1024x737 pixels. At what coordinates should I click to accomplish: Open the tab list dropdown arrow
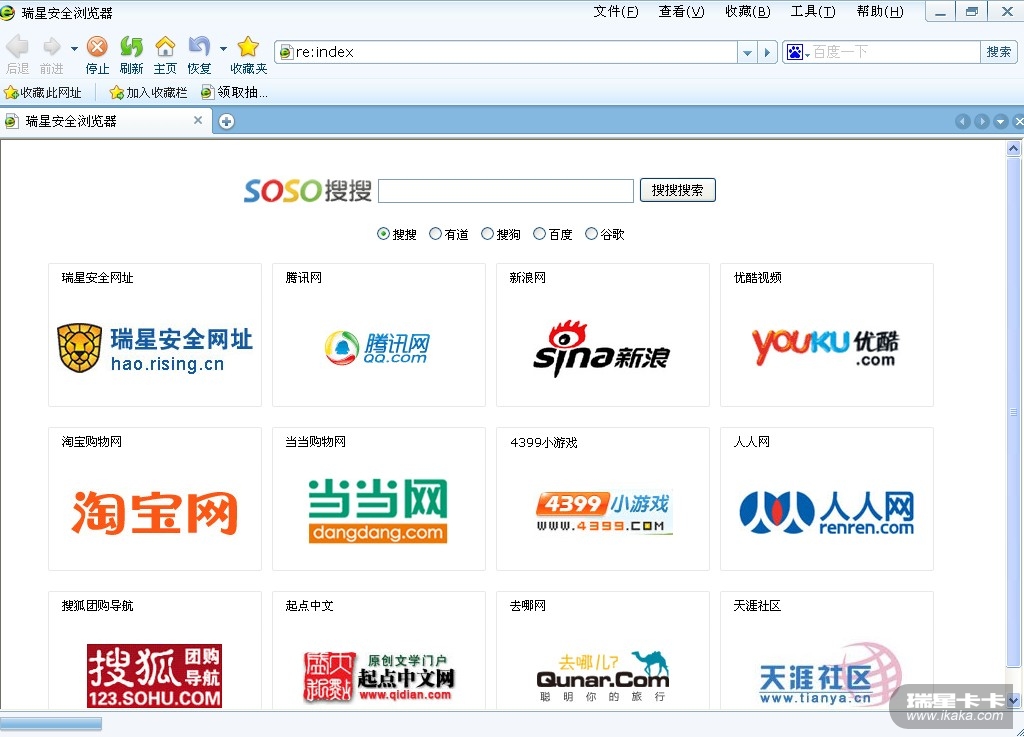pyautogui.click(x=1000, y=121)
